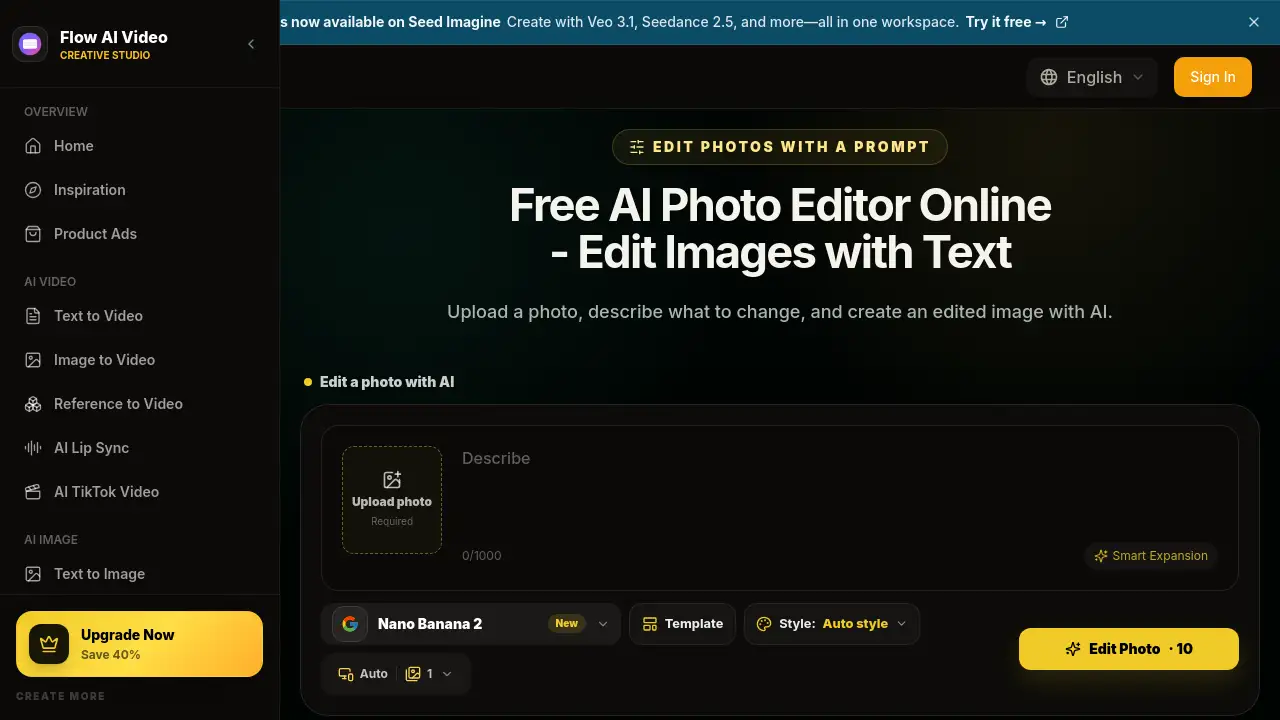This screenshot has width=1280, height=720.
Task: Click the Upgrade Now banner
Action: click(x=139, y=644)
